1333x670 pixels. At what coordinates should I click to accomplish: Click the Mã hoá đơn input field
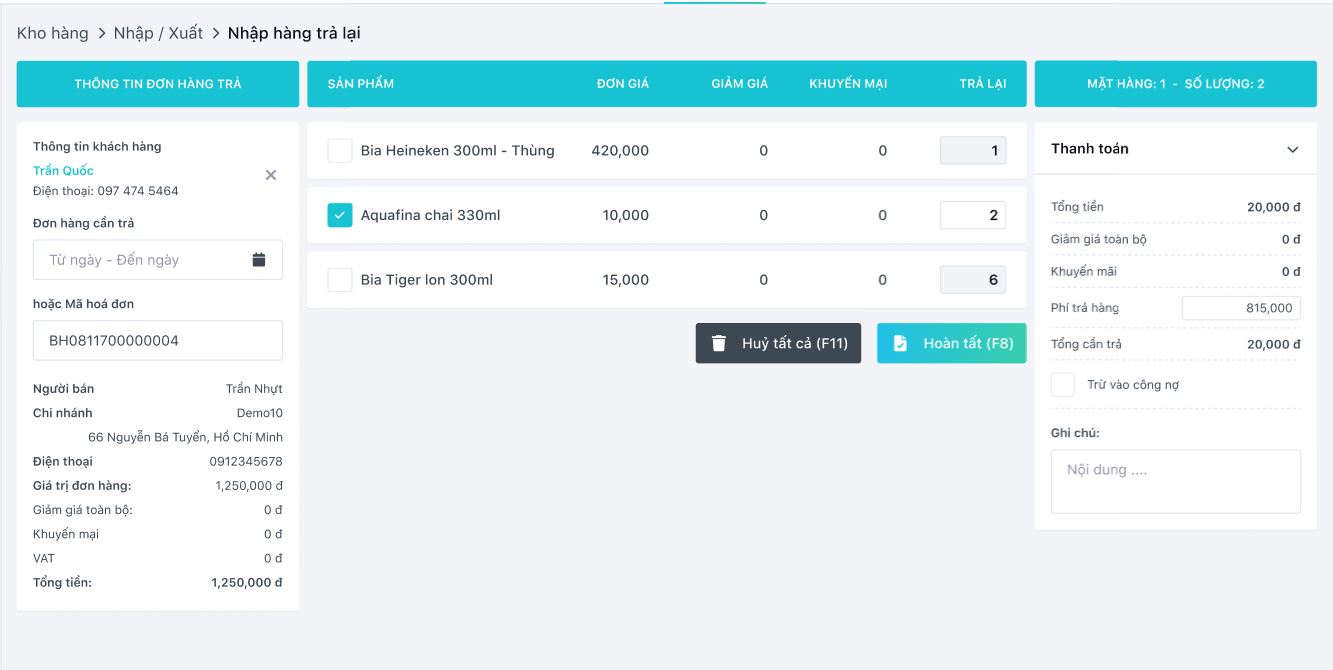click(x=158, y=340)
